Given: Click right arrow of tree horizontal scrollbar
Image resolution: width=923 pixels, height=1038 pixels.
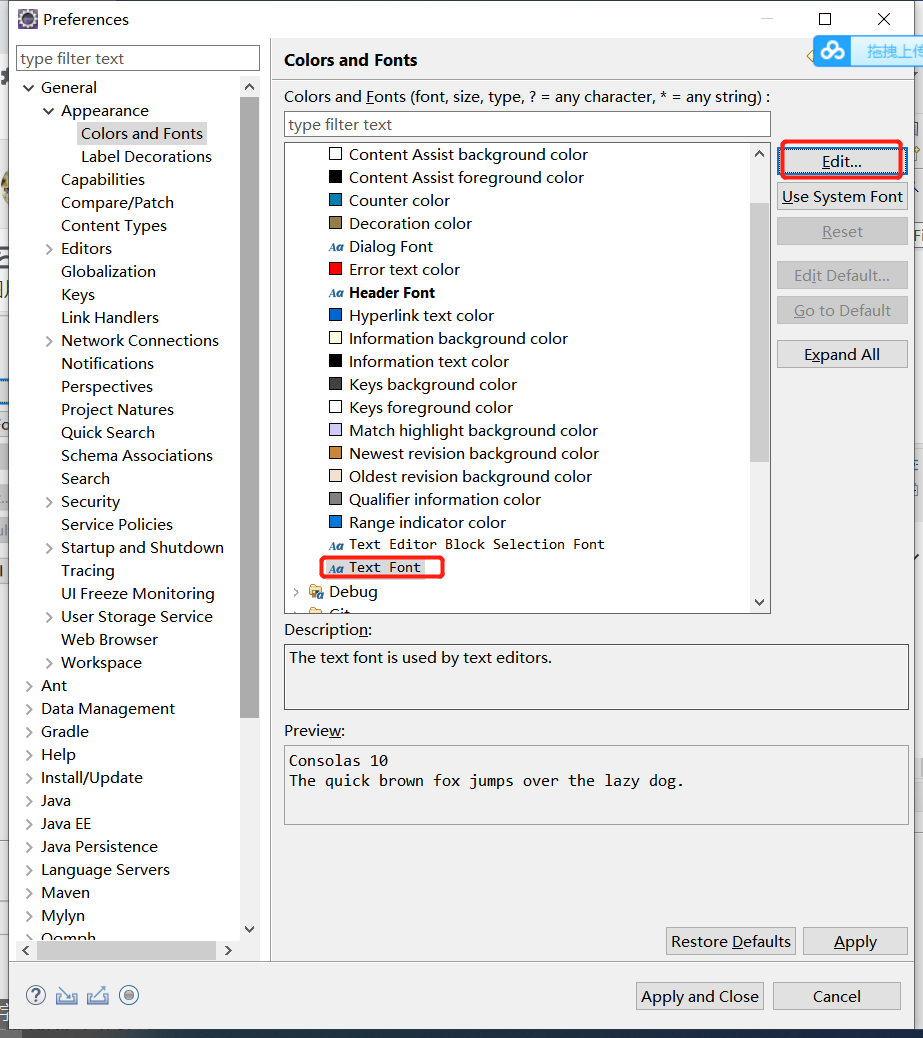Looking at the screenshot, I should [228, 950].
